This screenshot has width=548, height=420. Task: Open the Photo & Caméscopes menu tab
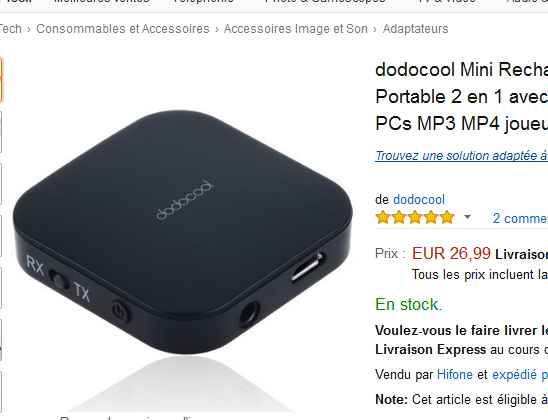tap(325, 2)
